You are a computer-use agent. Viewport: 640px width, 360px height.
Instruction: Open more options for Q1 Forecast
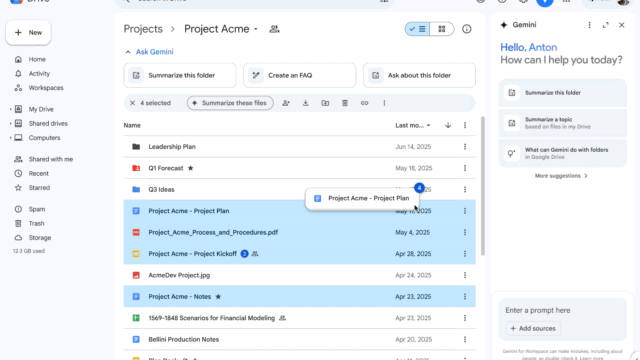[x=465, y=168]
